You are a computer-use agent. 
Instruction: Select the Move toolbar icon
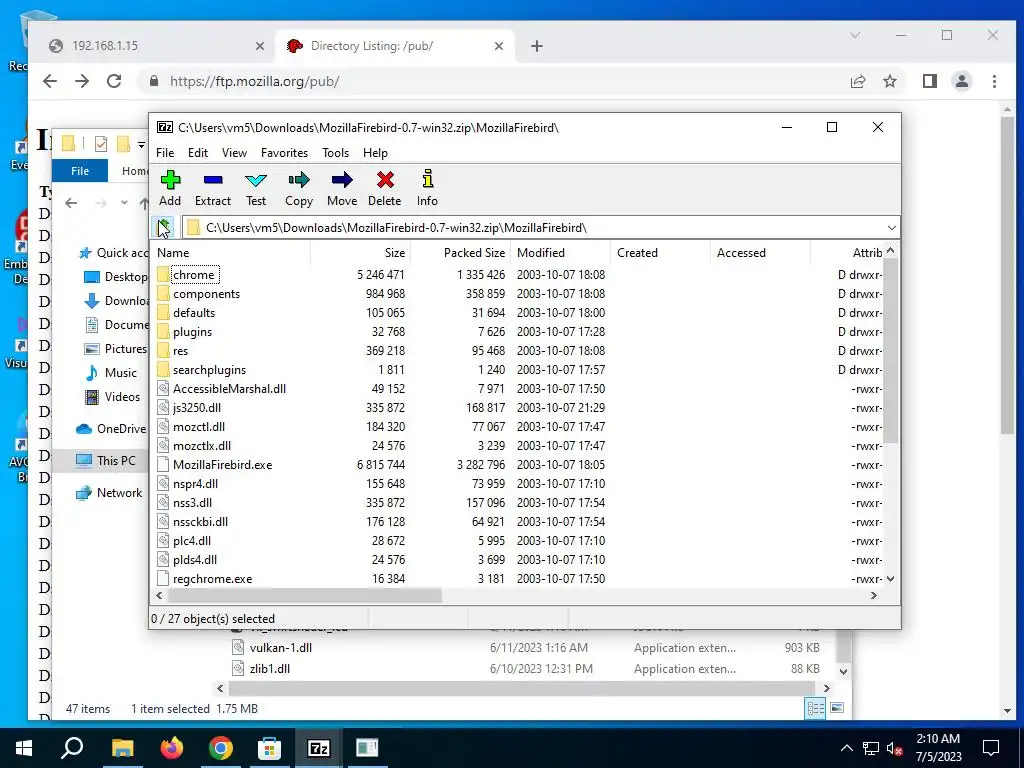tap(342, 188)
